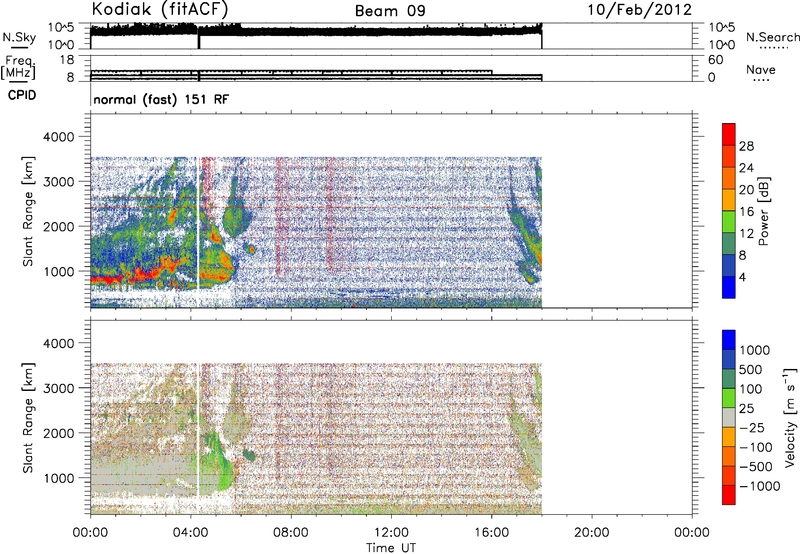Click the date 10/Feb/2012
This screenshot has height=554, width=800.
pyautogui.click(x=640, y=10)
